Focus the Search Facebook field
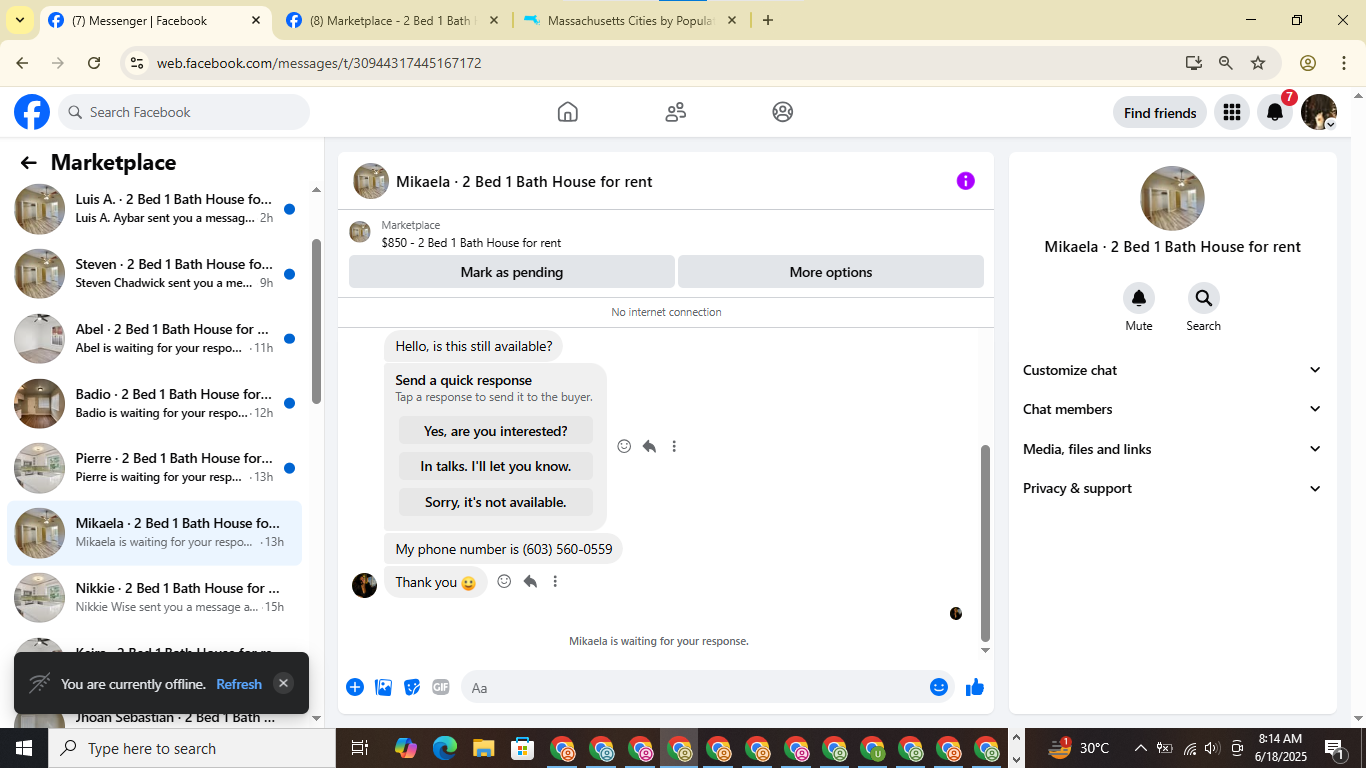This screenshot has height=768, width=1366. (184, 112)
